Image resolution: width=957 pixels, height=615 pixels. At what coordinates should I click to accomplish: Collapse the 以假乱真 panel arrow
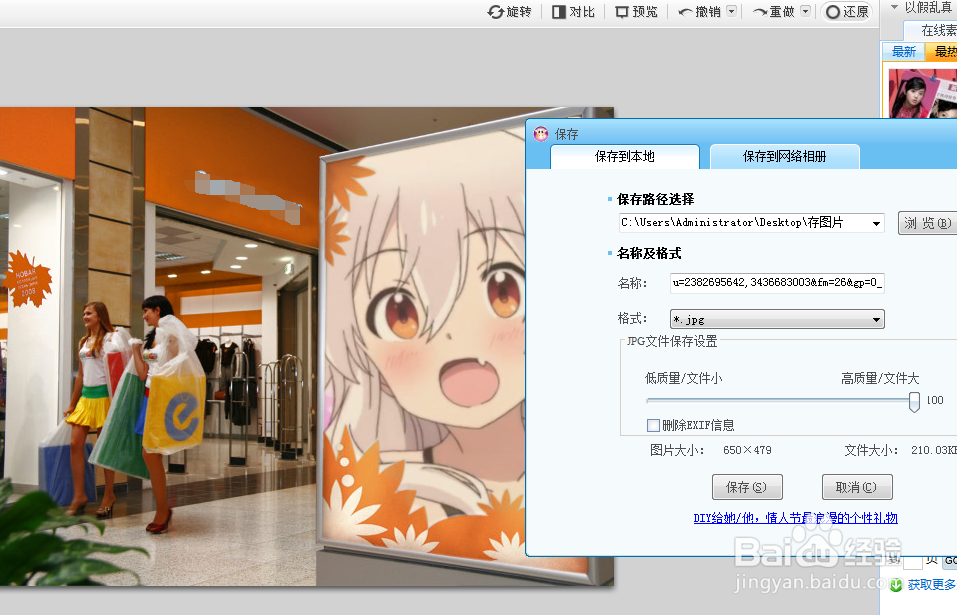[x=895, y=7]
